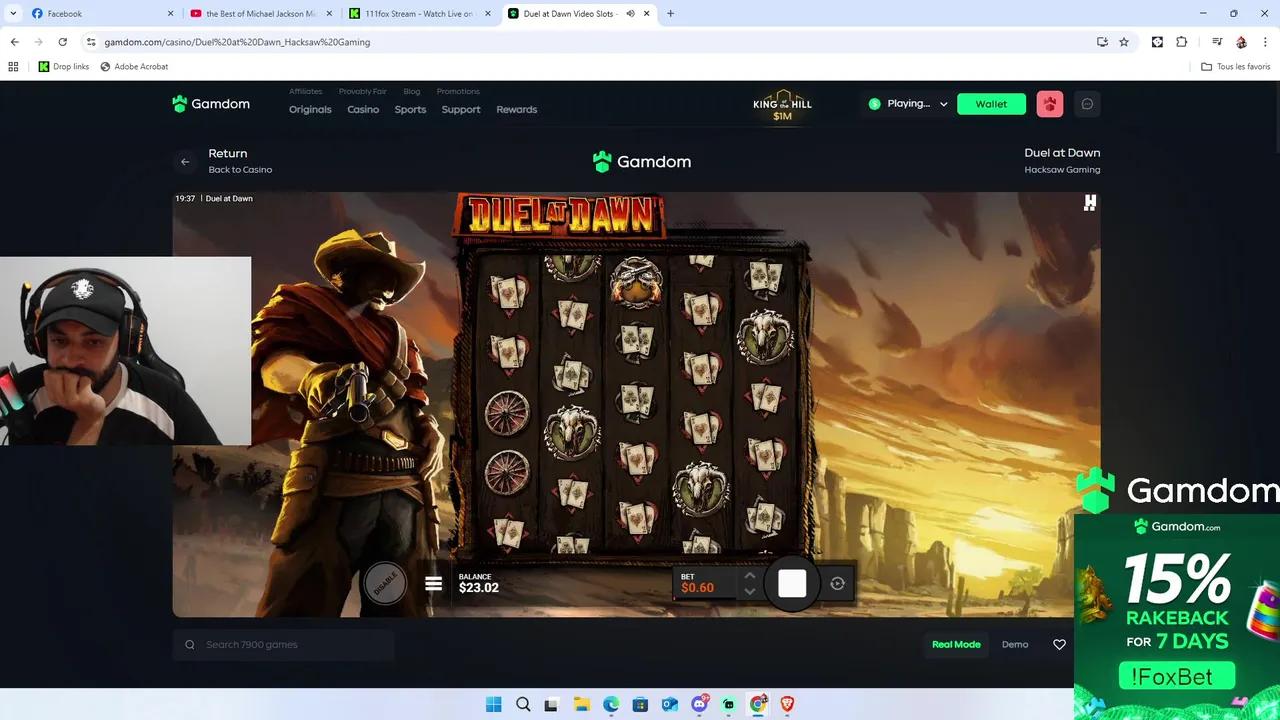
Task: Open the Support page
Action: (461, 110)
